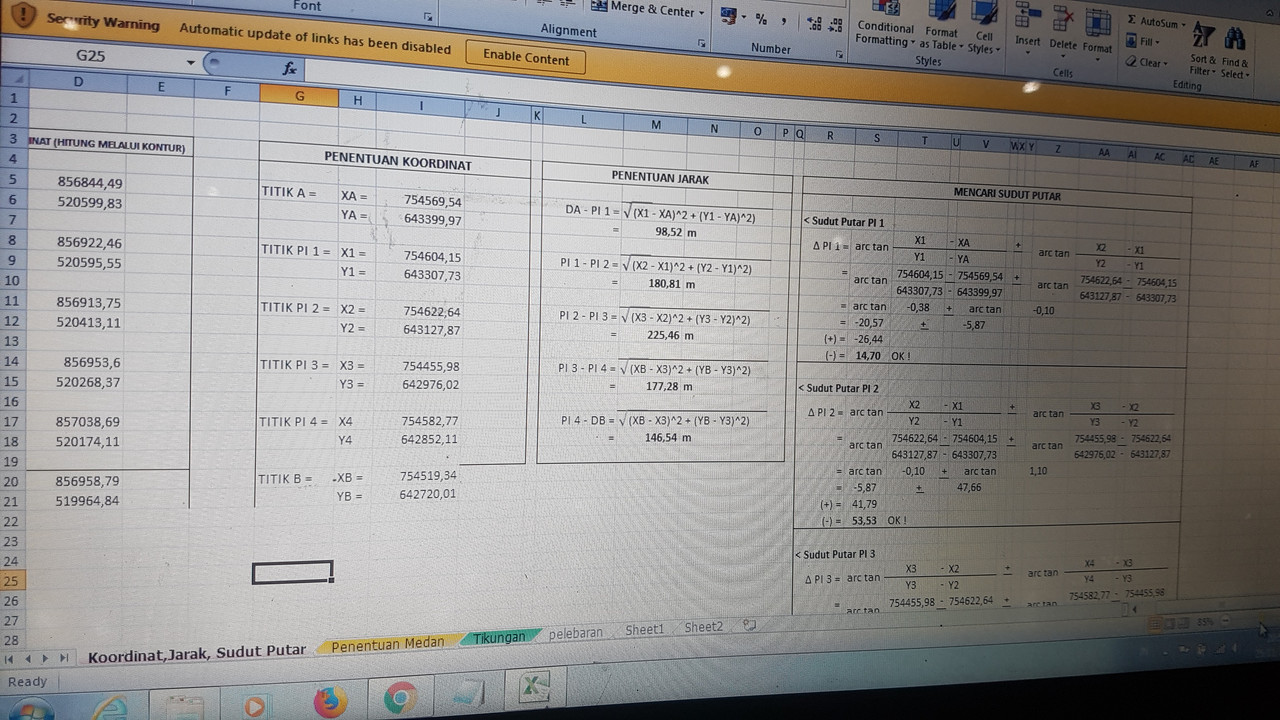
Task: Go to next sheet navigation arrow
Action: [x=46, y=658]
